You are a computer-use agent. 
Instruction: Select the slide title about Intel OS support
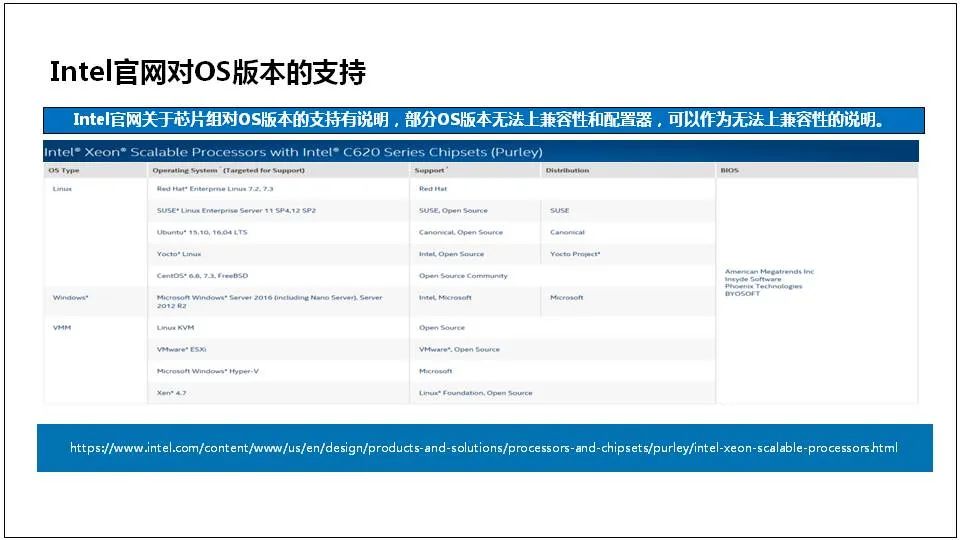pyautogui.click(x=208, y=72)
